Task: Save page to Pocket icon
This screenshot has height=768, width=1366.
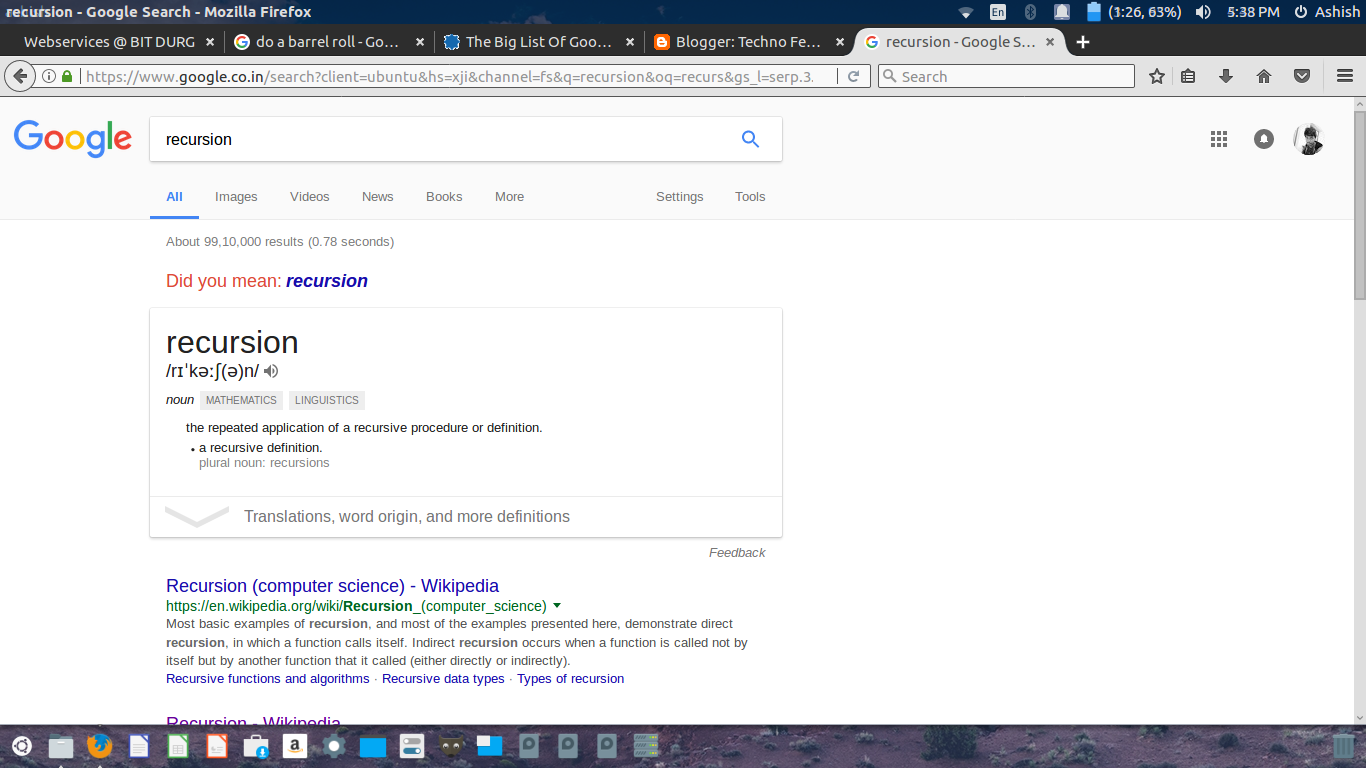Action: pos(1302,77)
